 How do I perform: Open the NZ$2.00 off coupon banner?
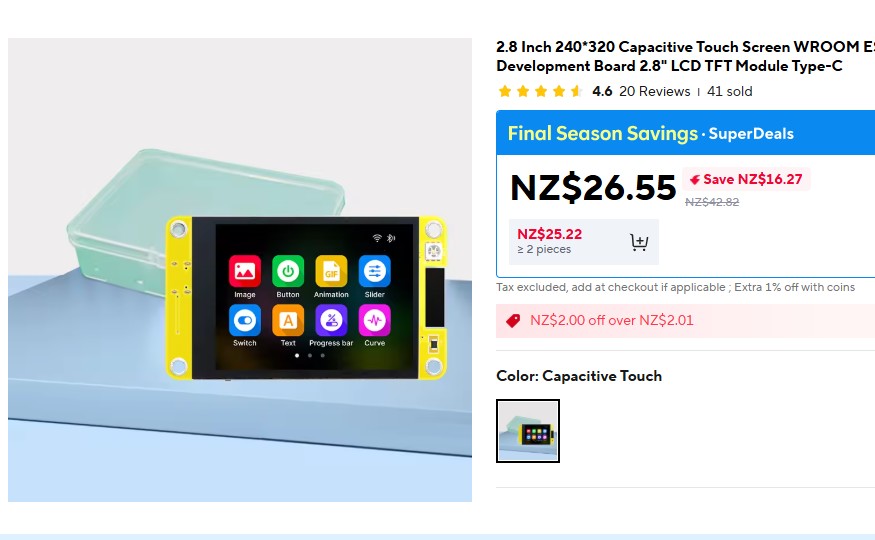coord(685,321)
